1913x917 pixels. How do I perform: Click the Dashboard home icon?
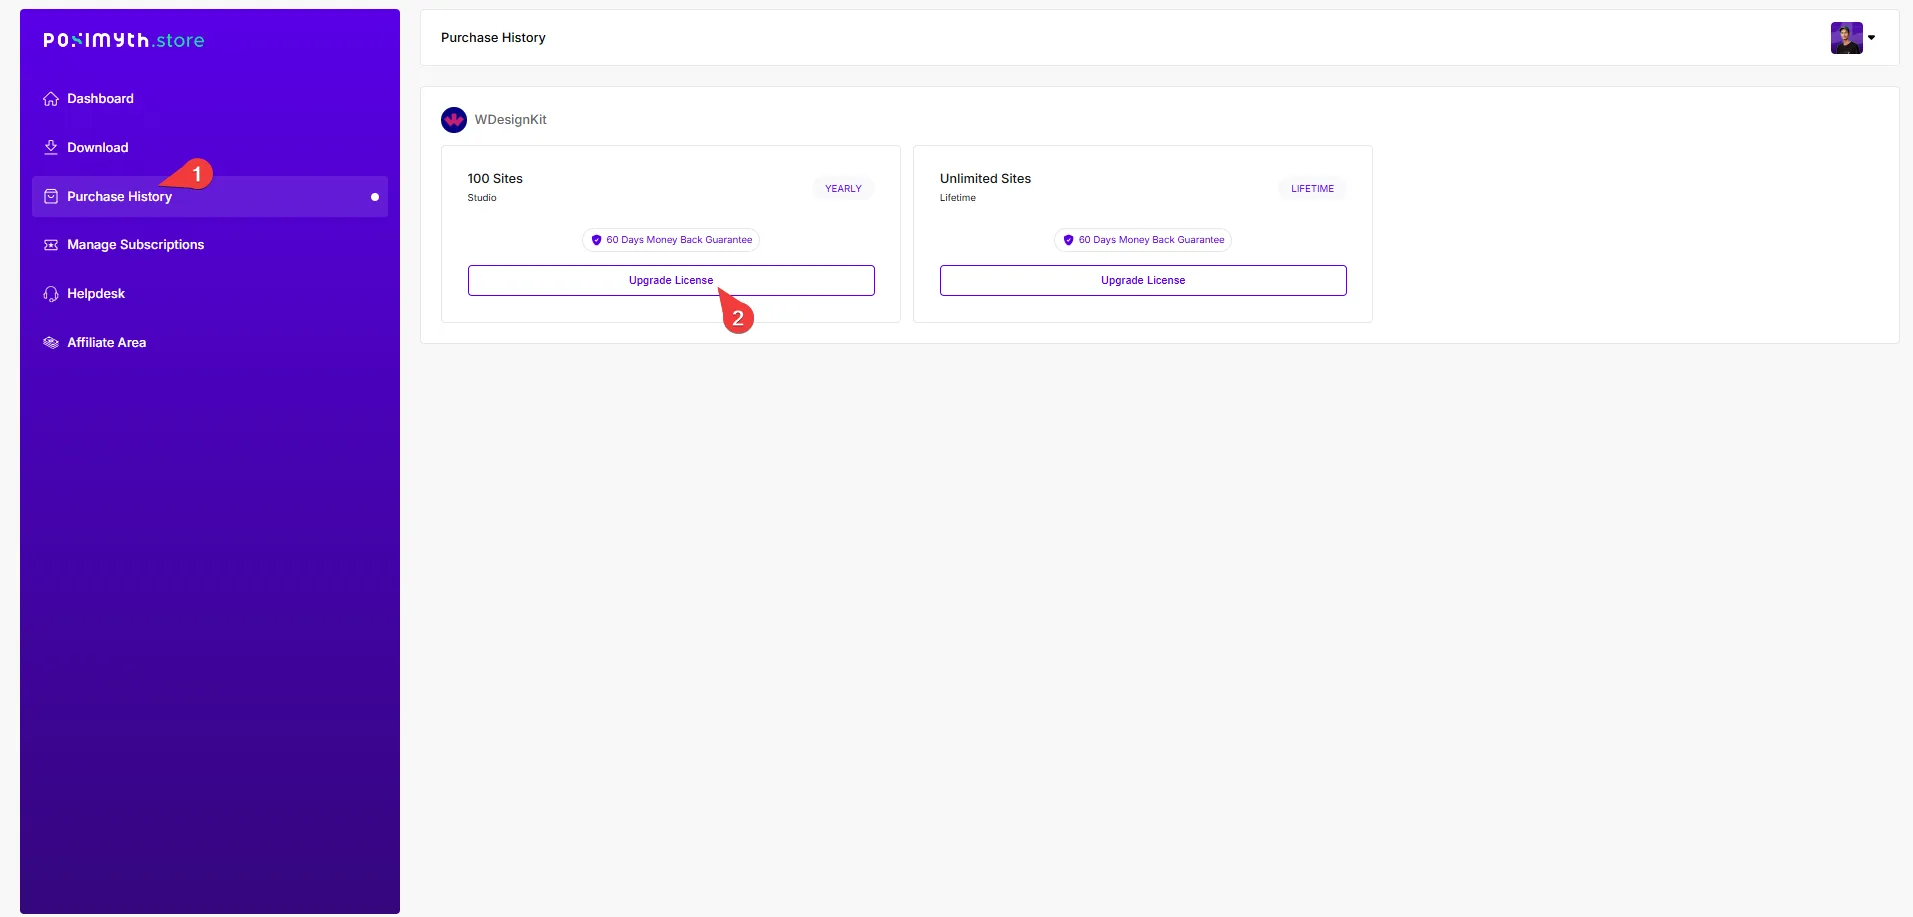(x=51, y=99)
